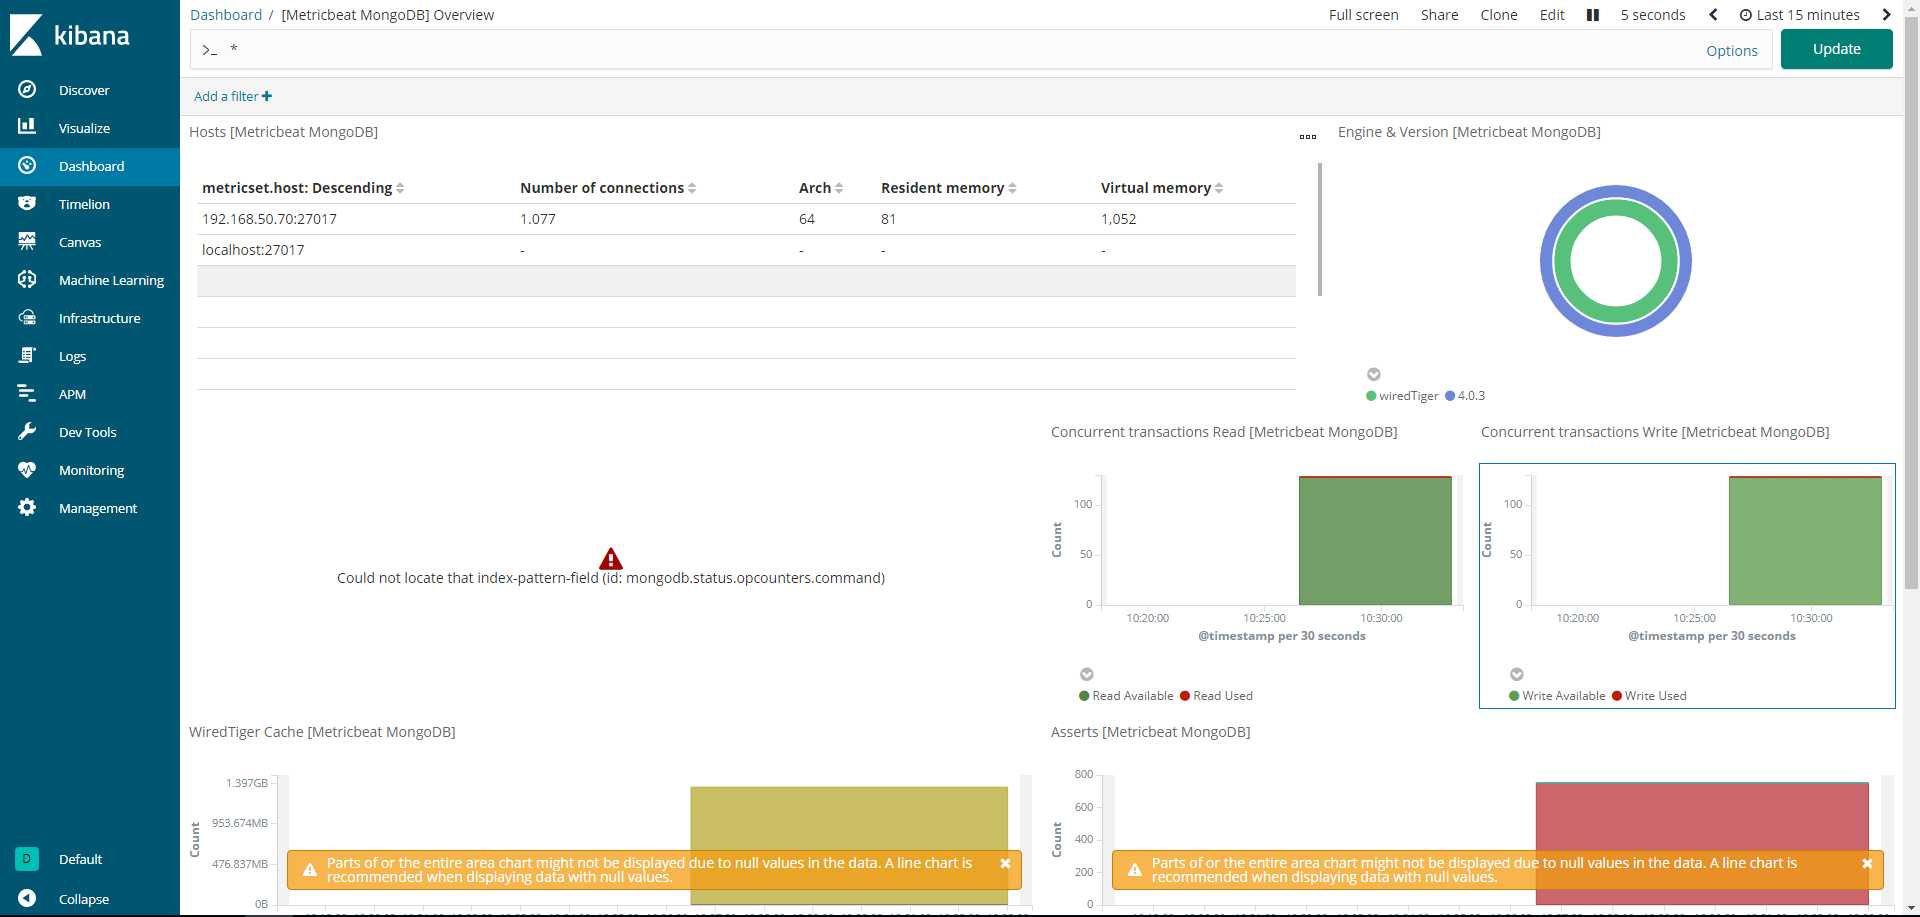Select localhost:27017 host cell
1920x917 pixels.
[x=253, y=250]
